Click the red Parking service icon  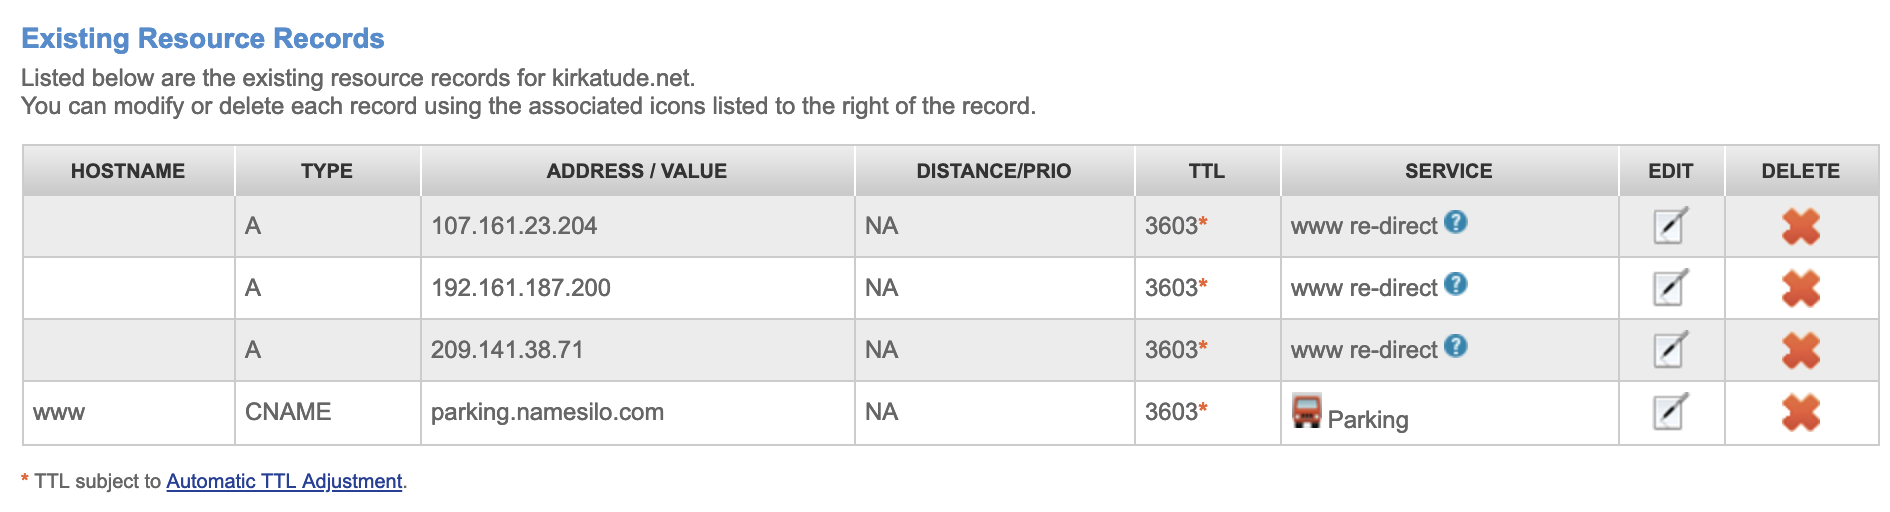point(1306,411)
